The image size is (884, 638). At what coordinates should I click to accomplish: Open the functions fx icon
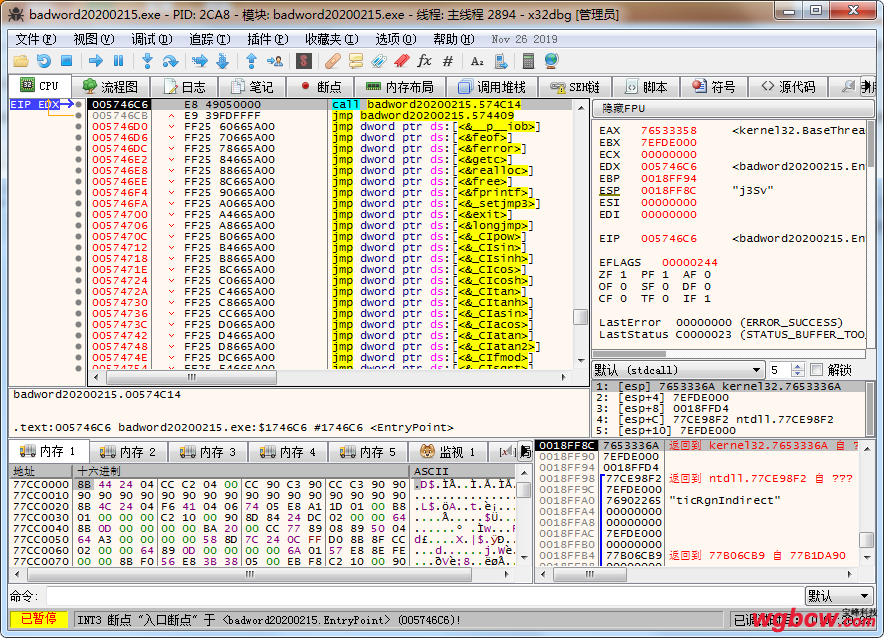[x=425, y=61]
